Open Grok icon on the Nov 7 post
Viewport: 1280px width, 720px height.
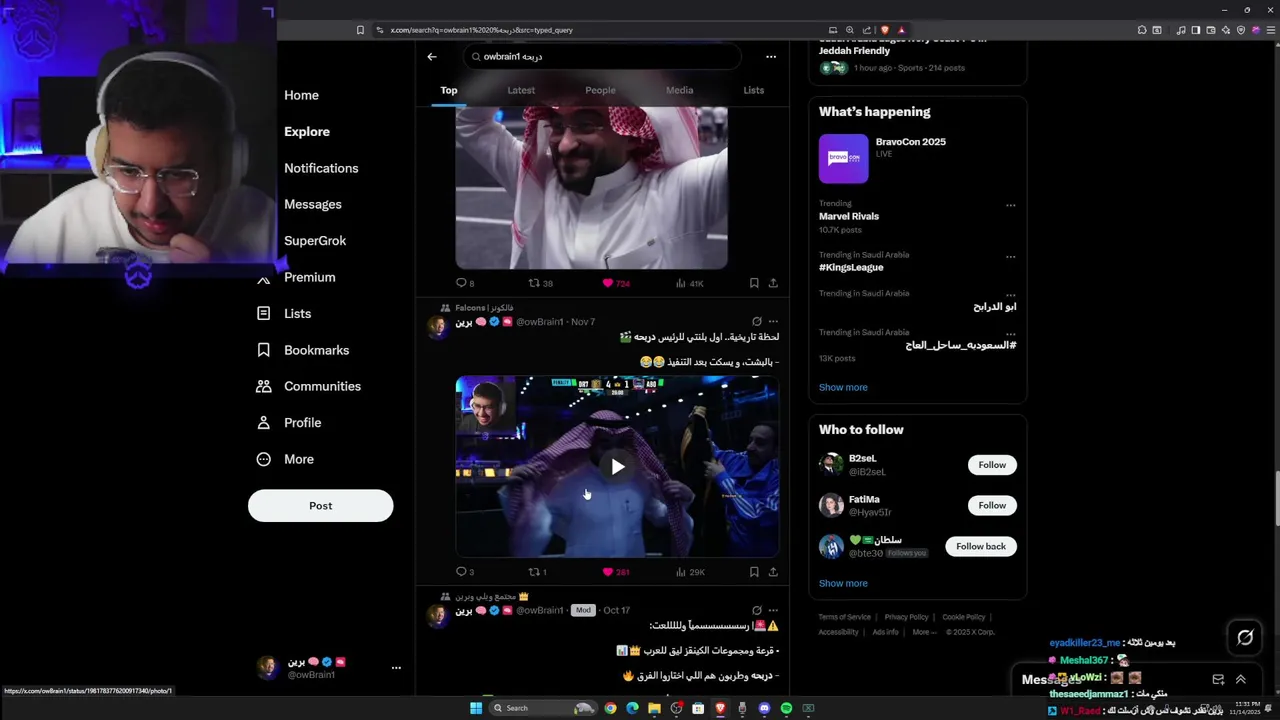(x=756, y=322)
